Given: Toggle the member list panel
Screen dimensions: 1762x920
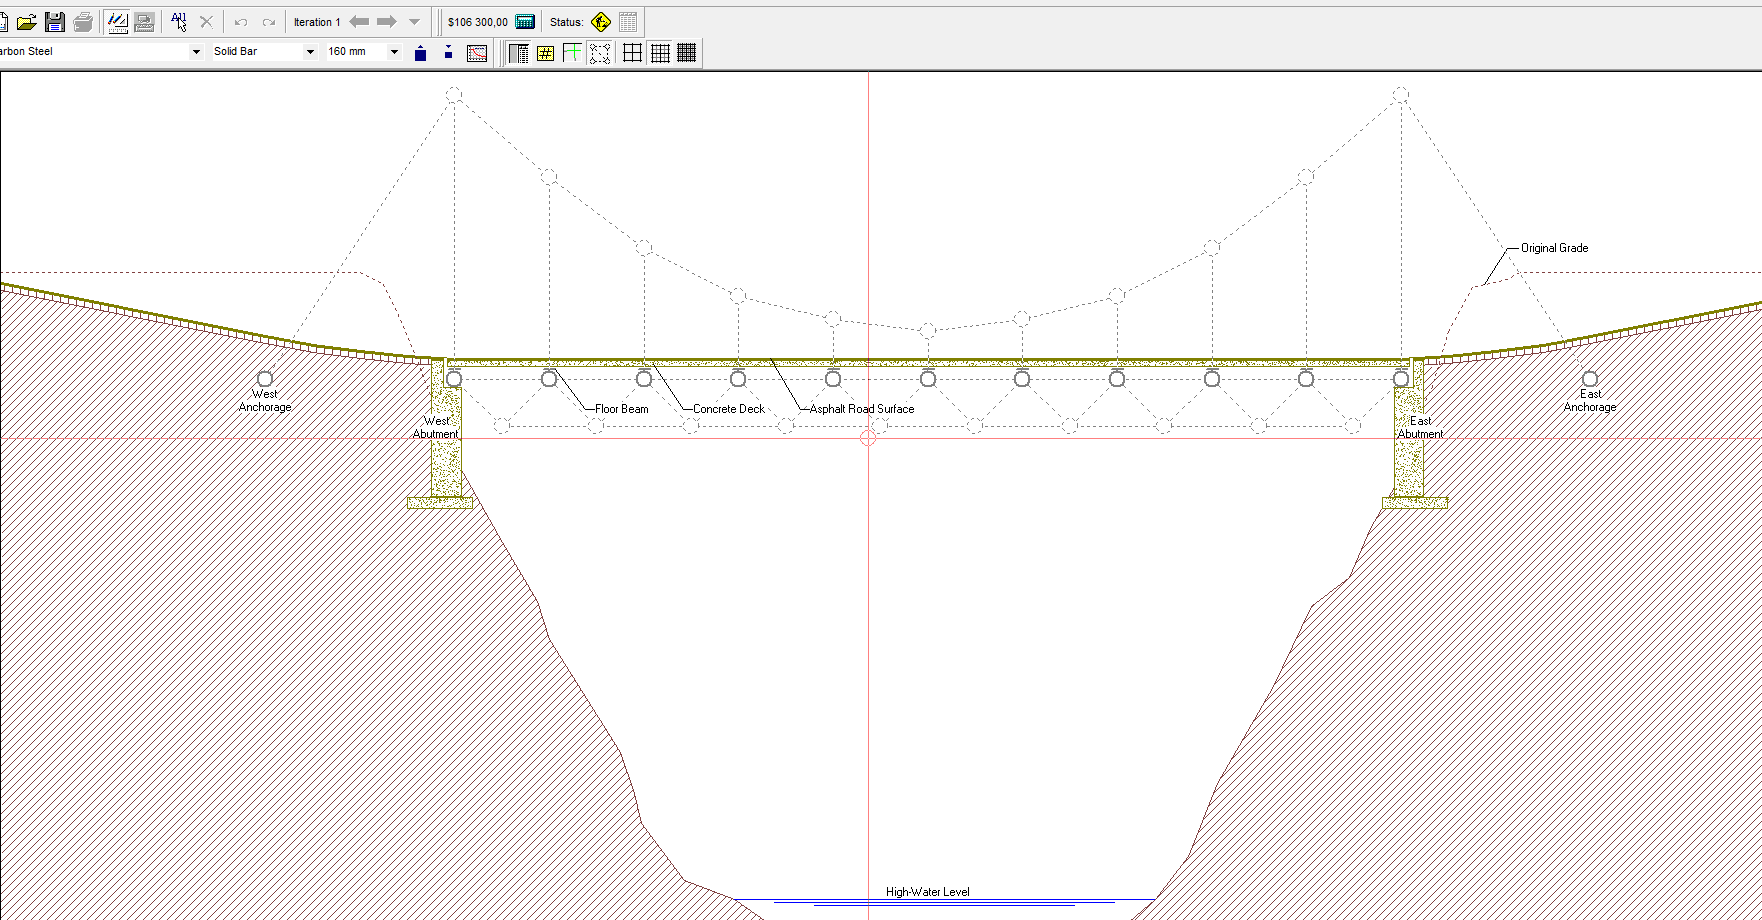Looking at the screenshot, I should point(518,53).
